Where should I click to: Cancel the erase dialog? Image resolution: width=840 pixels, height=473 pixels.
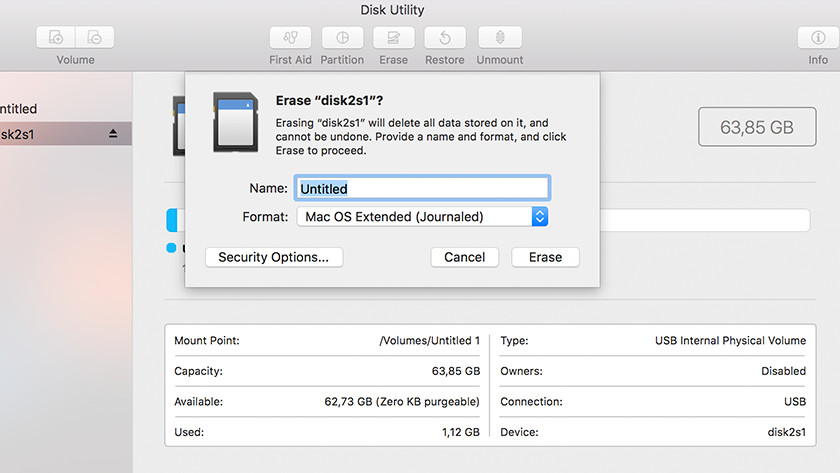pyautogui.click(x=464, y=257)
